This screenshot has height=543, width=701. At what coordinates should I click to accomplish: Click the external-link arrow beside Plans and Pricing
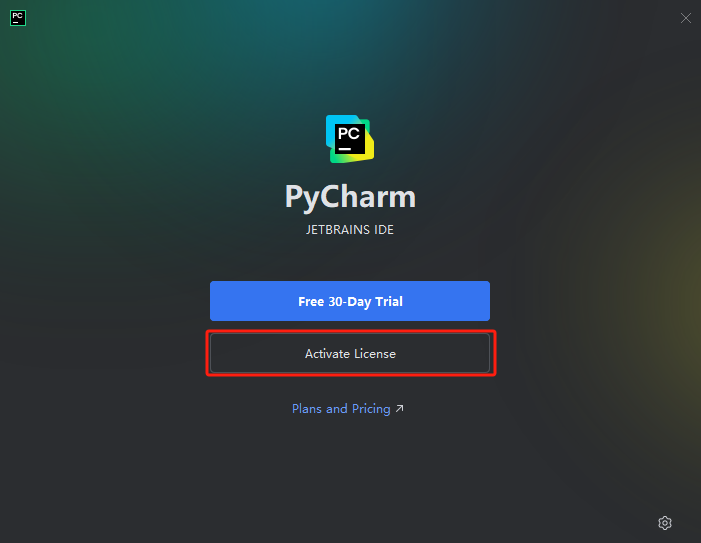pyautogui.click(x=400, y=408)
